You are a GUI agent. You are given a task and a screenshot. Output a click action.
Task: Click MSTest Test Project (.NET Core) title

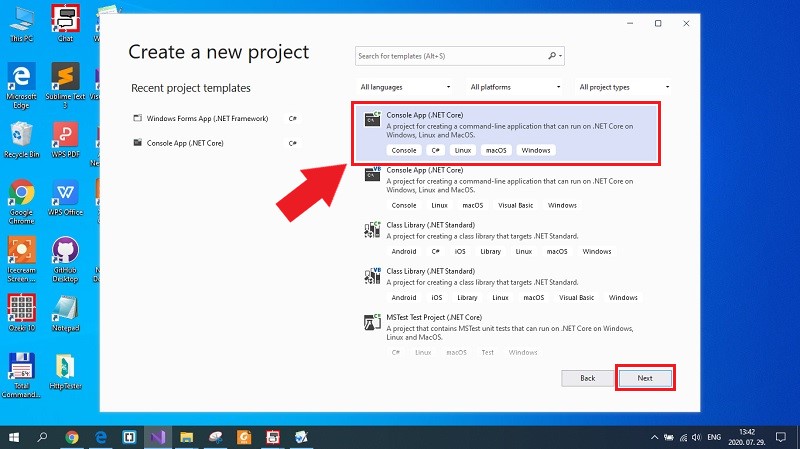[434, 317]
